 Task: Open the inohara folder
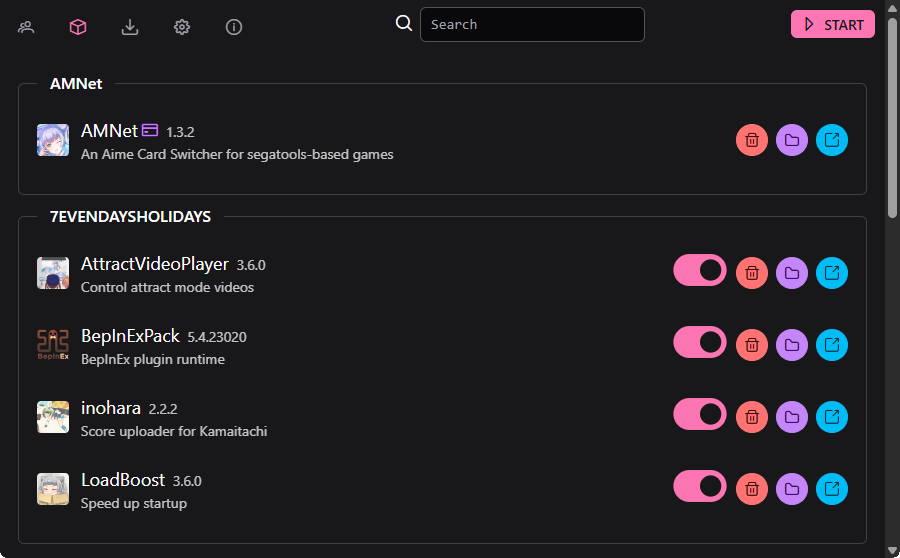(792, 417)
